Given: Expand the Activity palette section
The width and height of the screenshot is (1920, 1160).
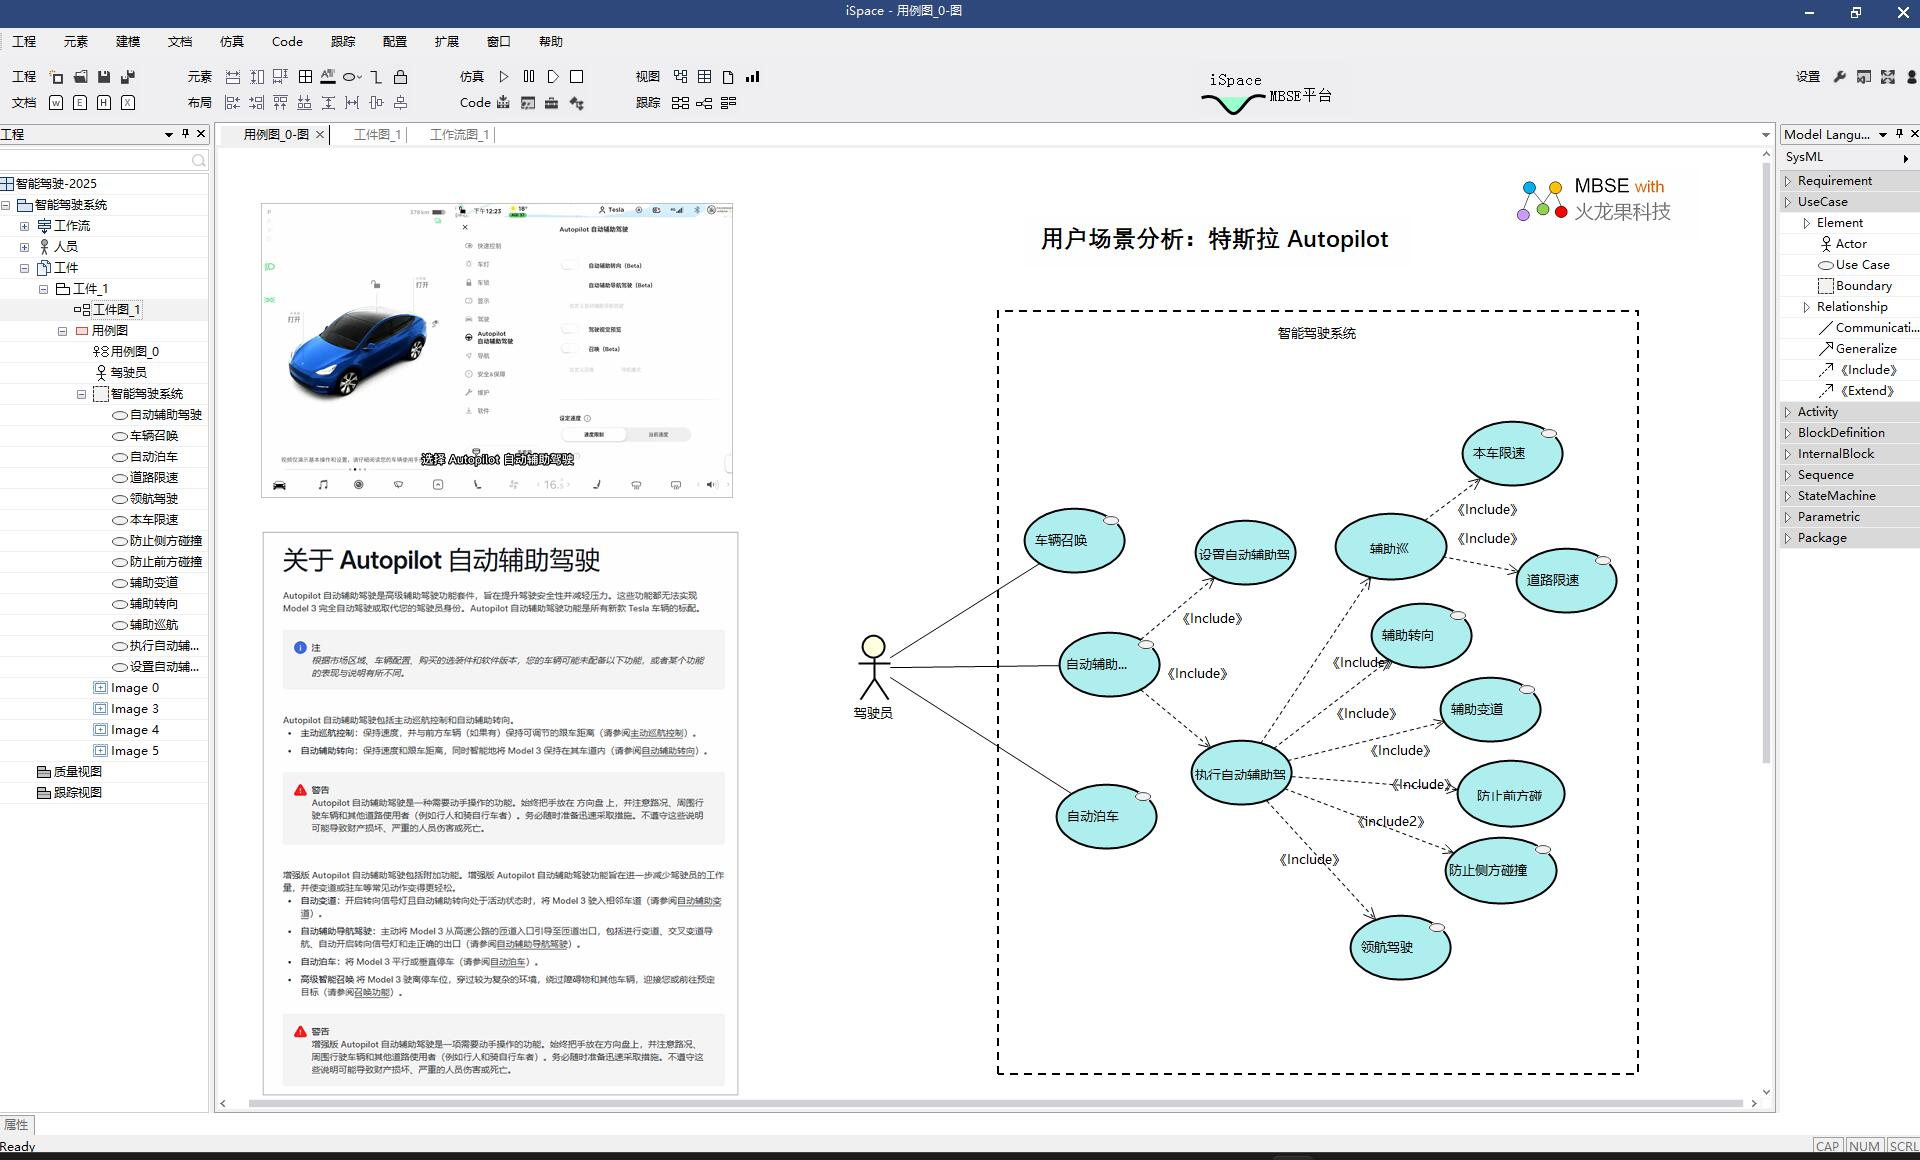Looking at the screenshot, I should [1788, 412].
